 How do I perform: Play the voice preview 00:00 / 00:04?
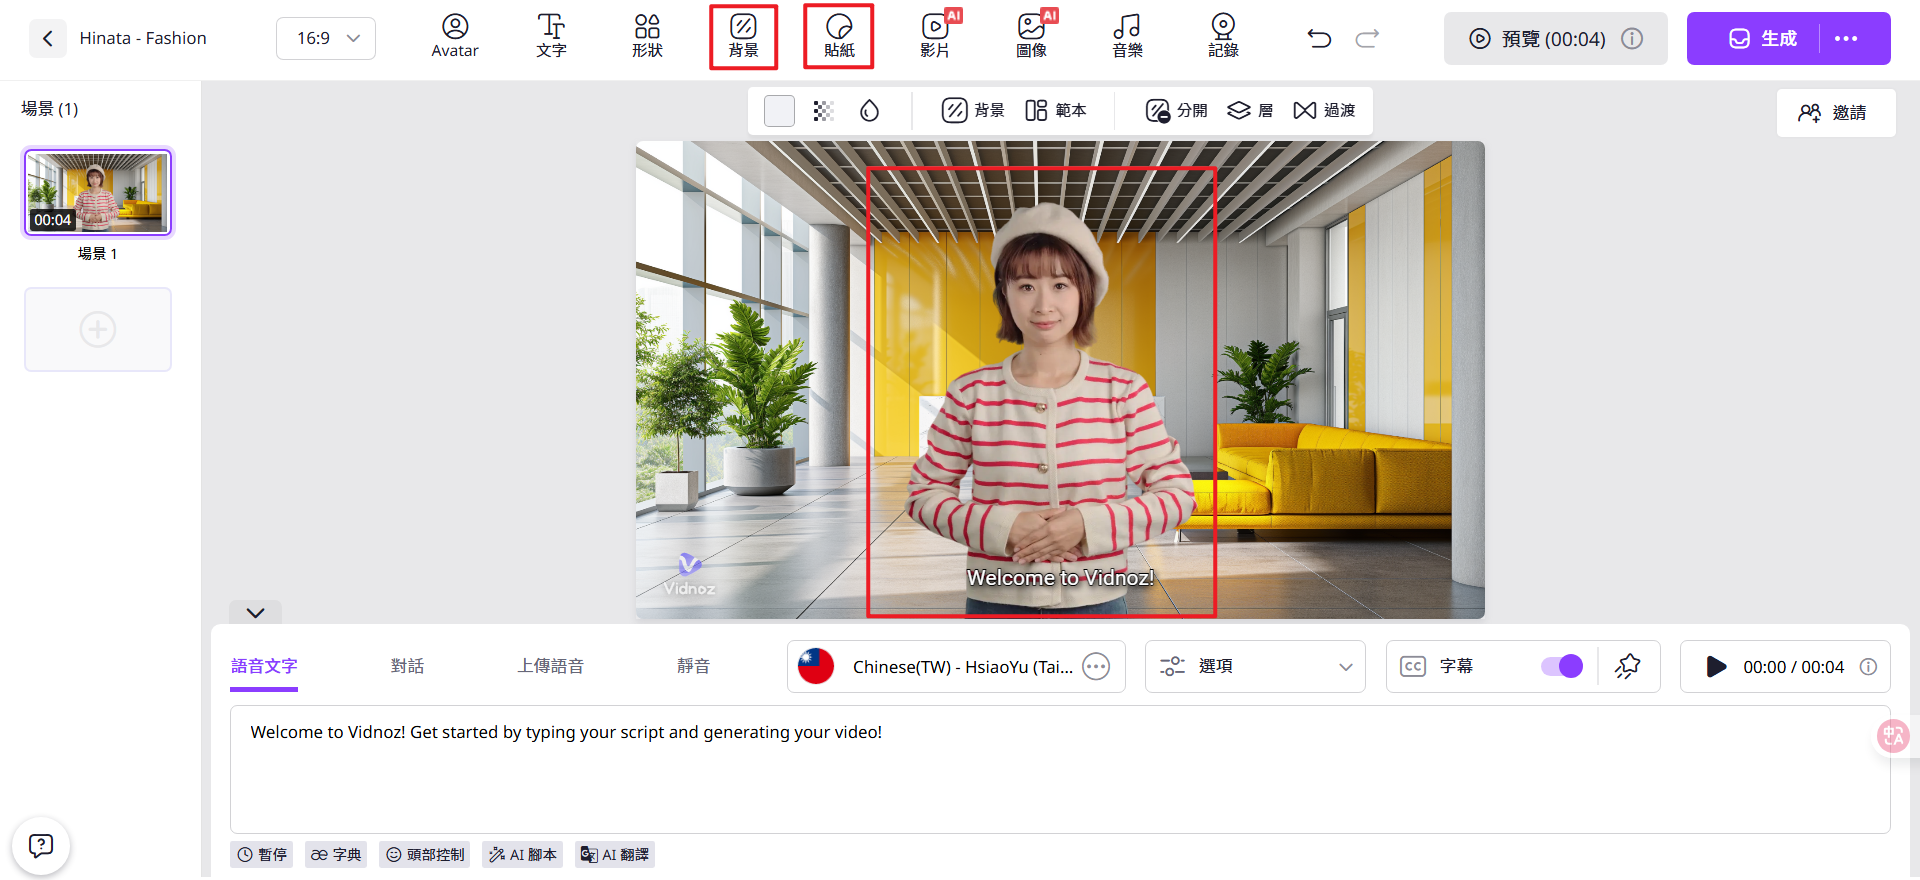(1716, 666)
